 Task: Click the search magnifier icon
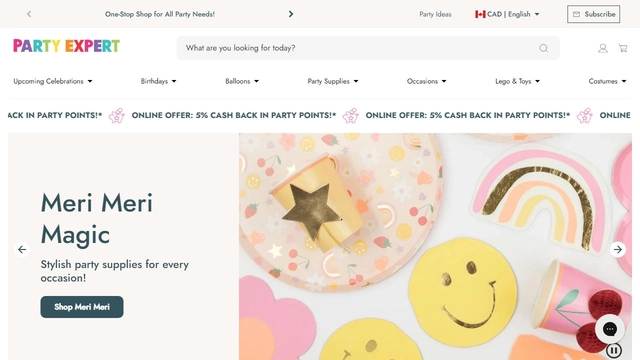543,48
